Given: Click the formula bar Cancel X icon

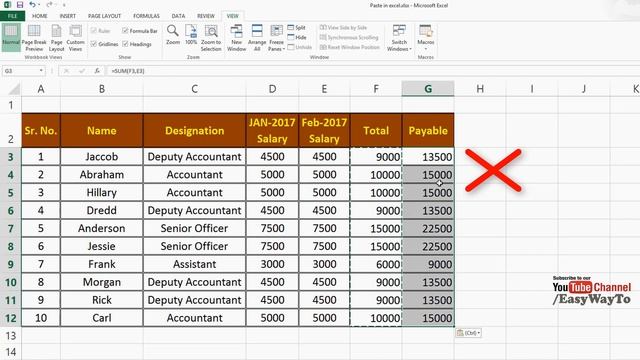Looking at the screenshot, I should click(x=66, y=71).
